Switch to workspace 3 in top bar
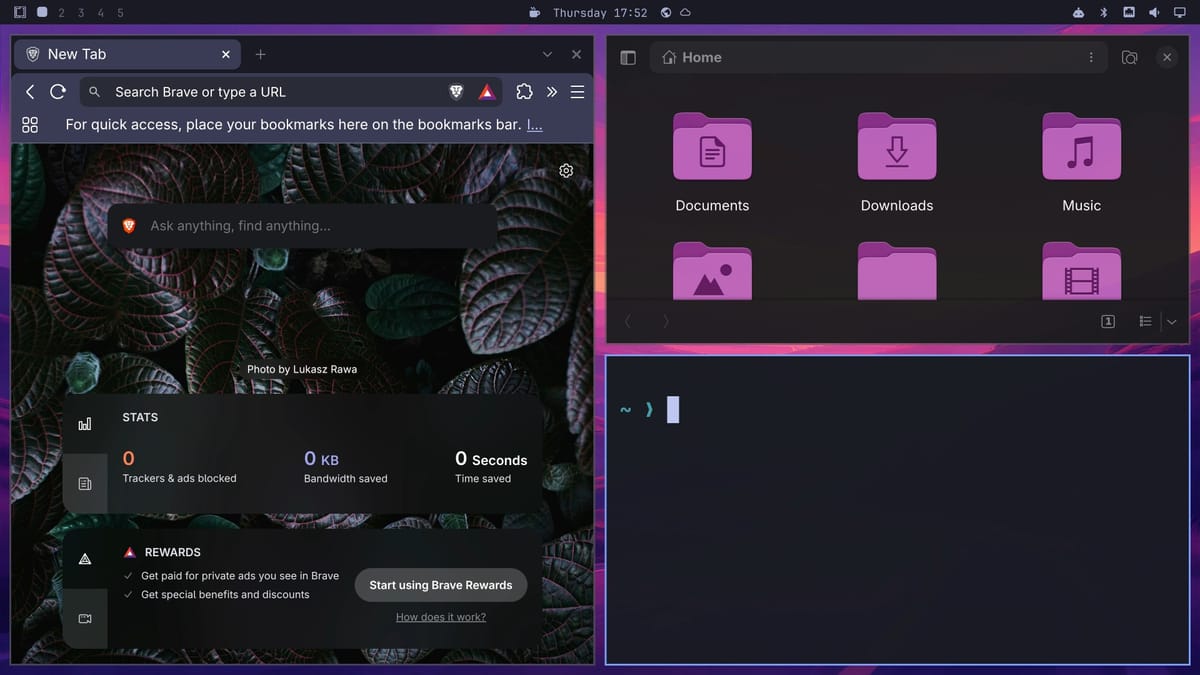The height and width of the screenshot is (675, 1200). pos(81,13)
